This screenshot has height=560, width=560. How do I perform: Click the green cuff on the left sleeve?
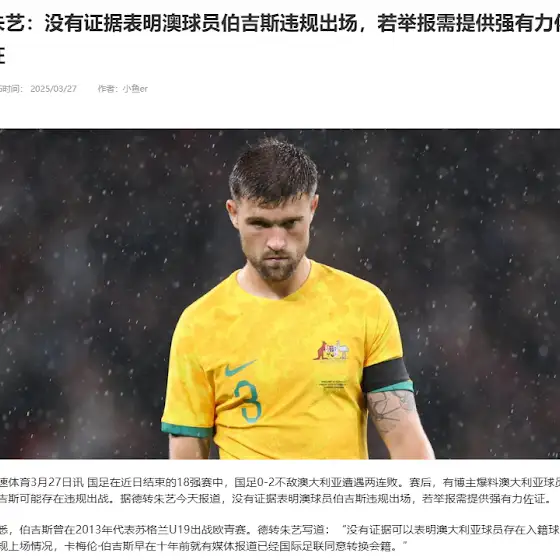(x=187, y=430)
